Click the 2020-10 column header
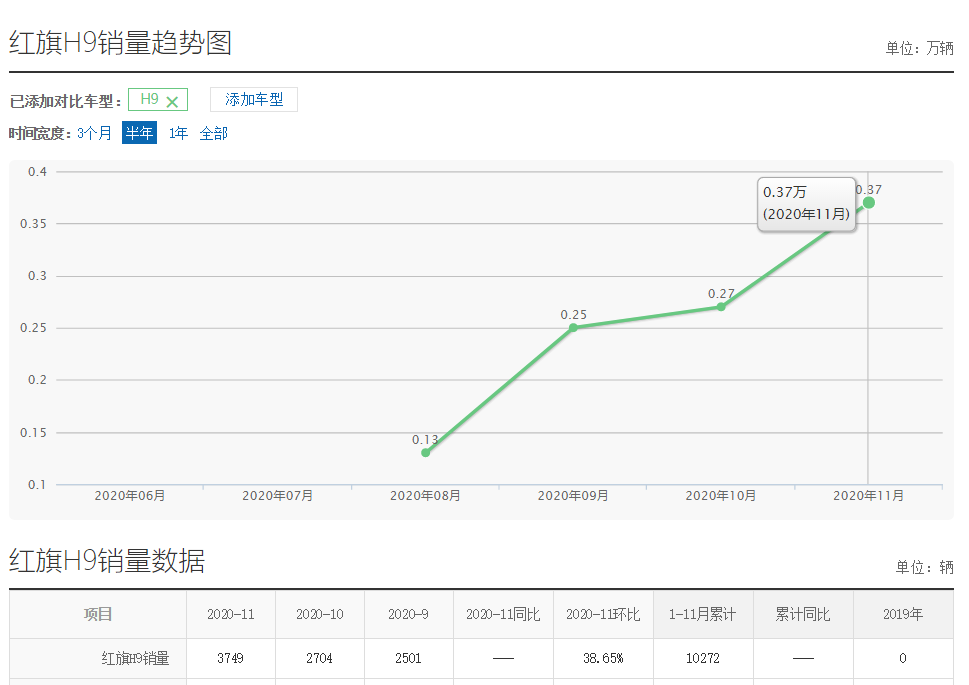Viewport: 969px width, 685px height. (319, 614)
